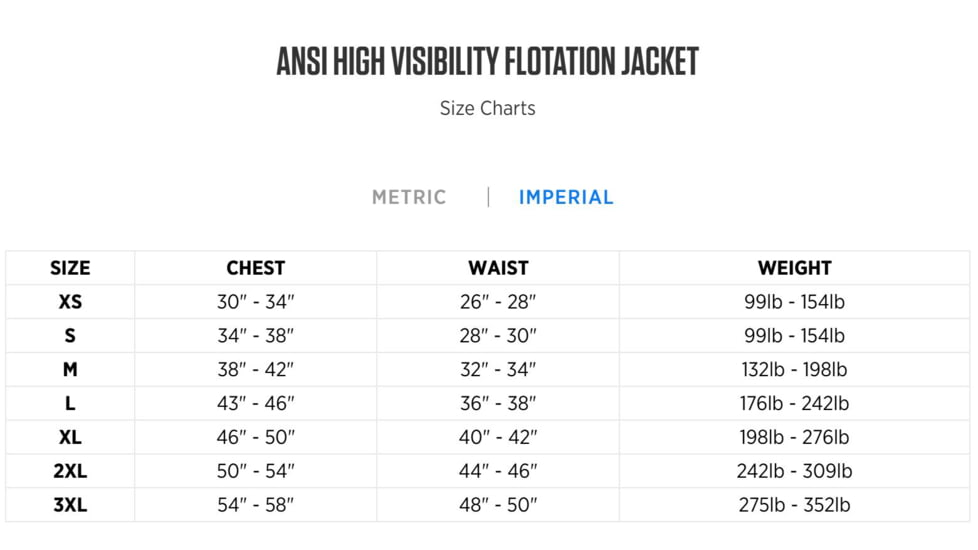
Task: Click the 275lb - 352lb weight cell
Action: (x=794, y=506)
